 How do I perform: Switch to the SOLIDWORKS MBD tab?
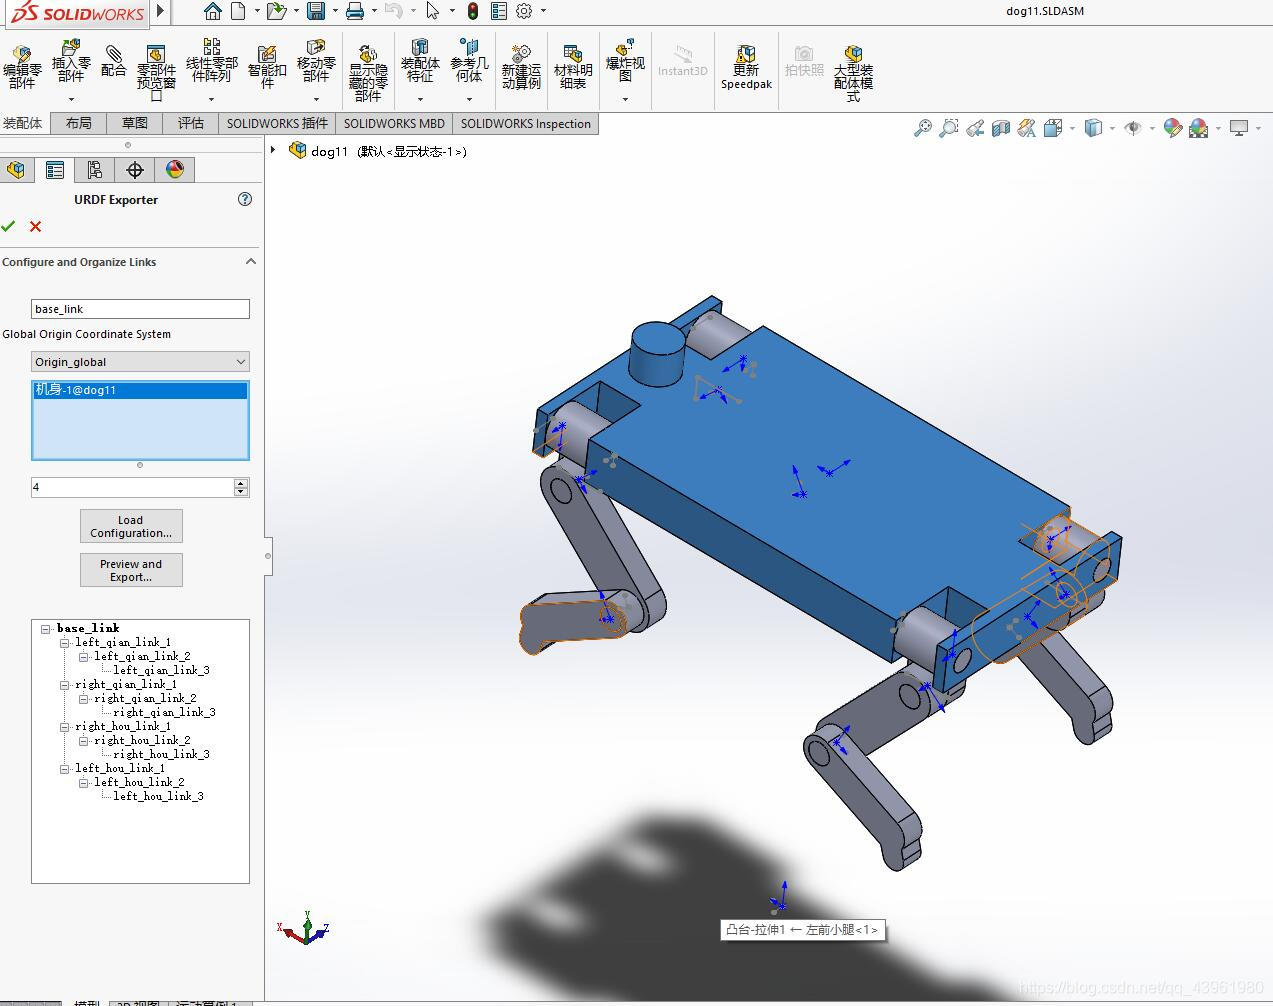[x=394, y=123]
